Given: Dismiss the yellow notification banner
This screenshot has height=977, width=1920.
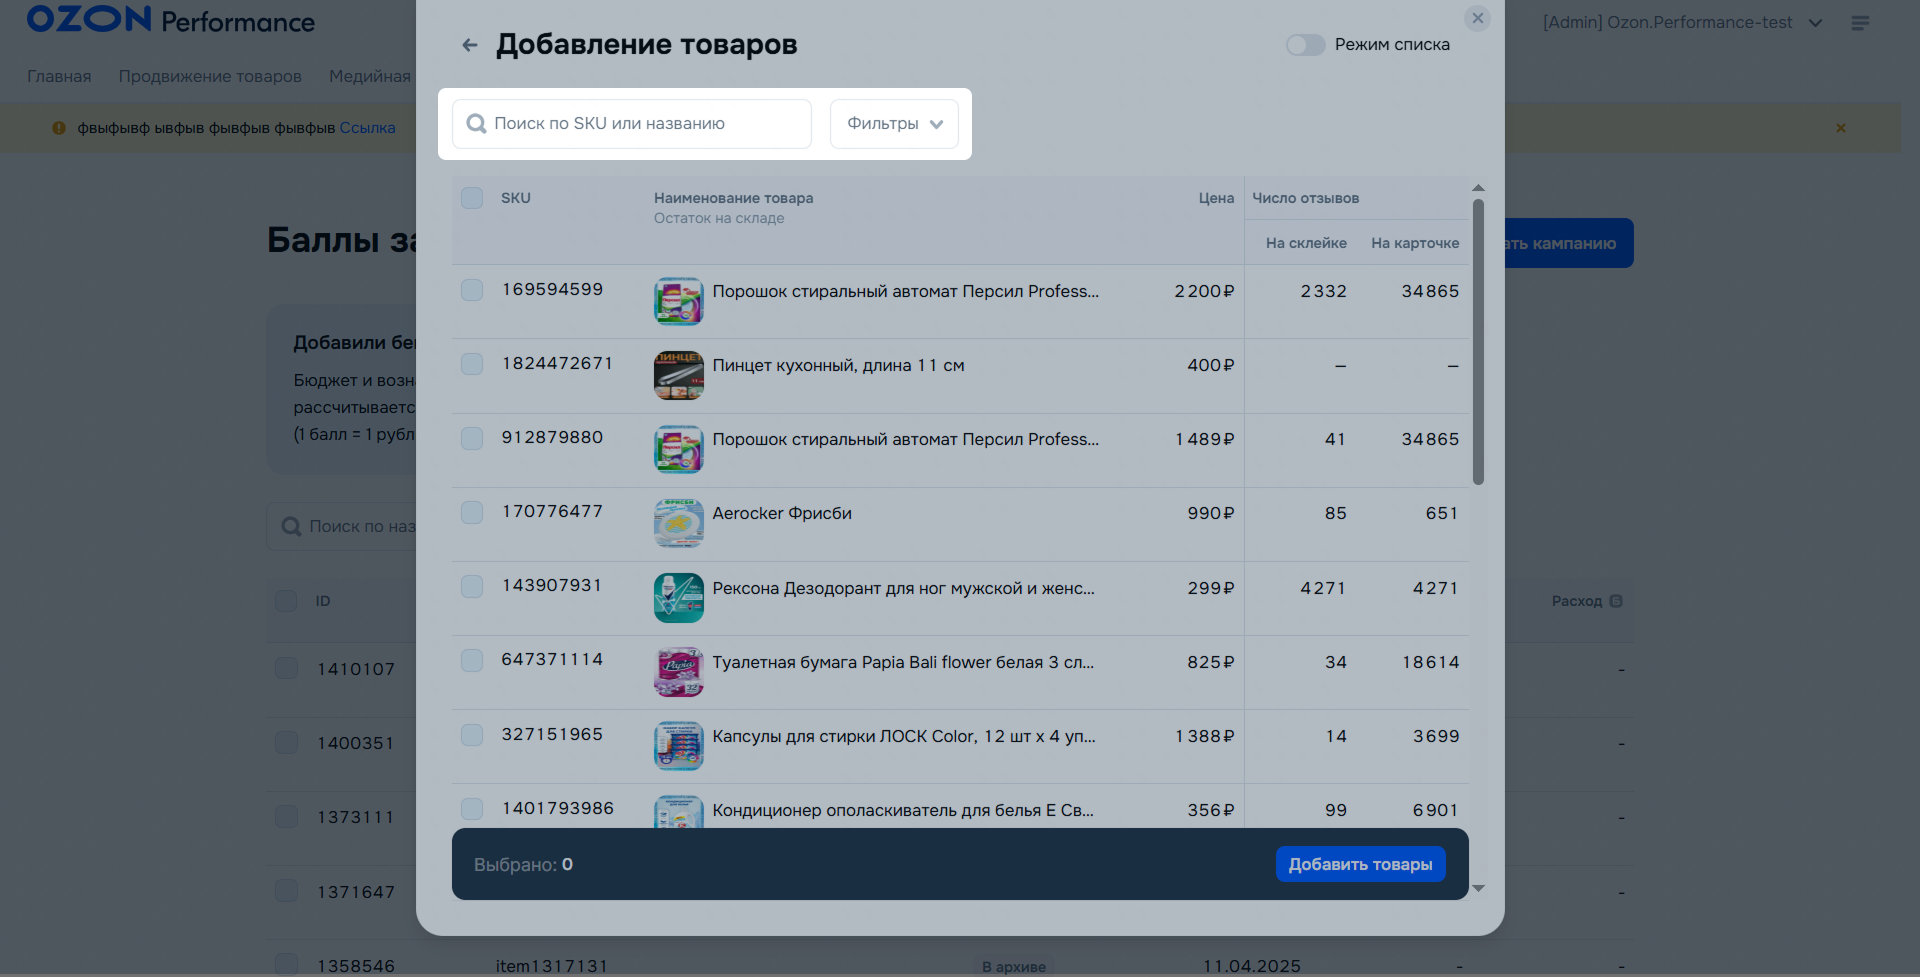Looking at the screenshot, I should pyautogui.click(x=1840, y=128).
